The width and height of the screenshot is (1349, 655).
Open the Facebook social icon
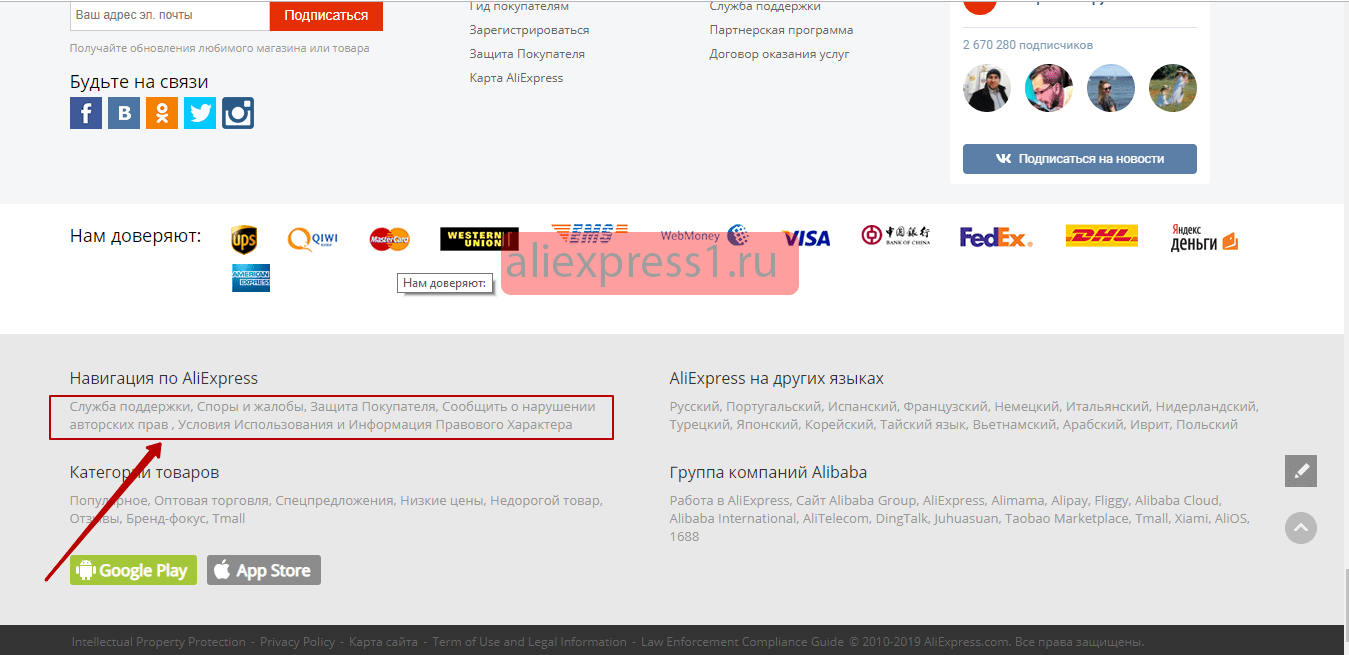(x=86, y=113)
